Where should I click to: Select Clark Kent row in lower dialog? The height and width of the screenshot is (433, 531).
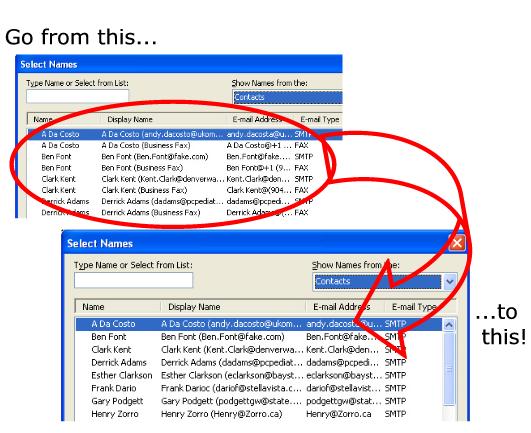pyautogui.click(x=259, y=350)
